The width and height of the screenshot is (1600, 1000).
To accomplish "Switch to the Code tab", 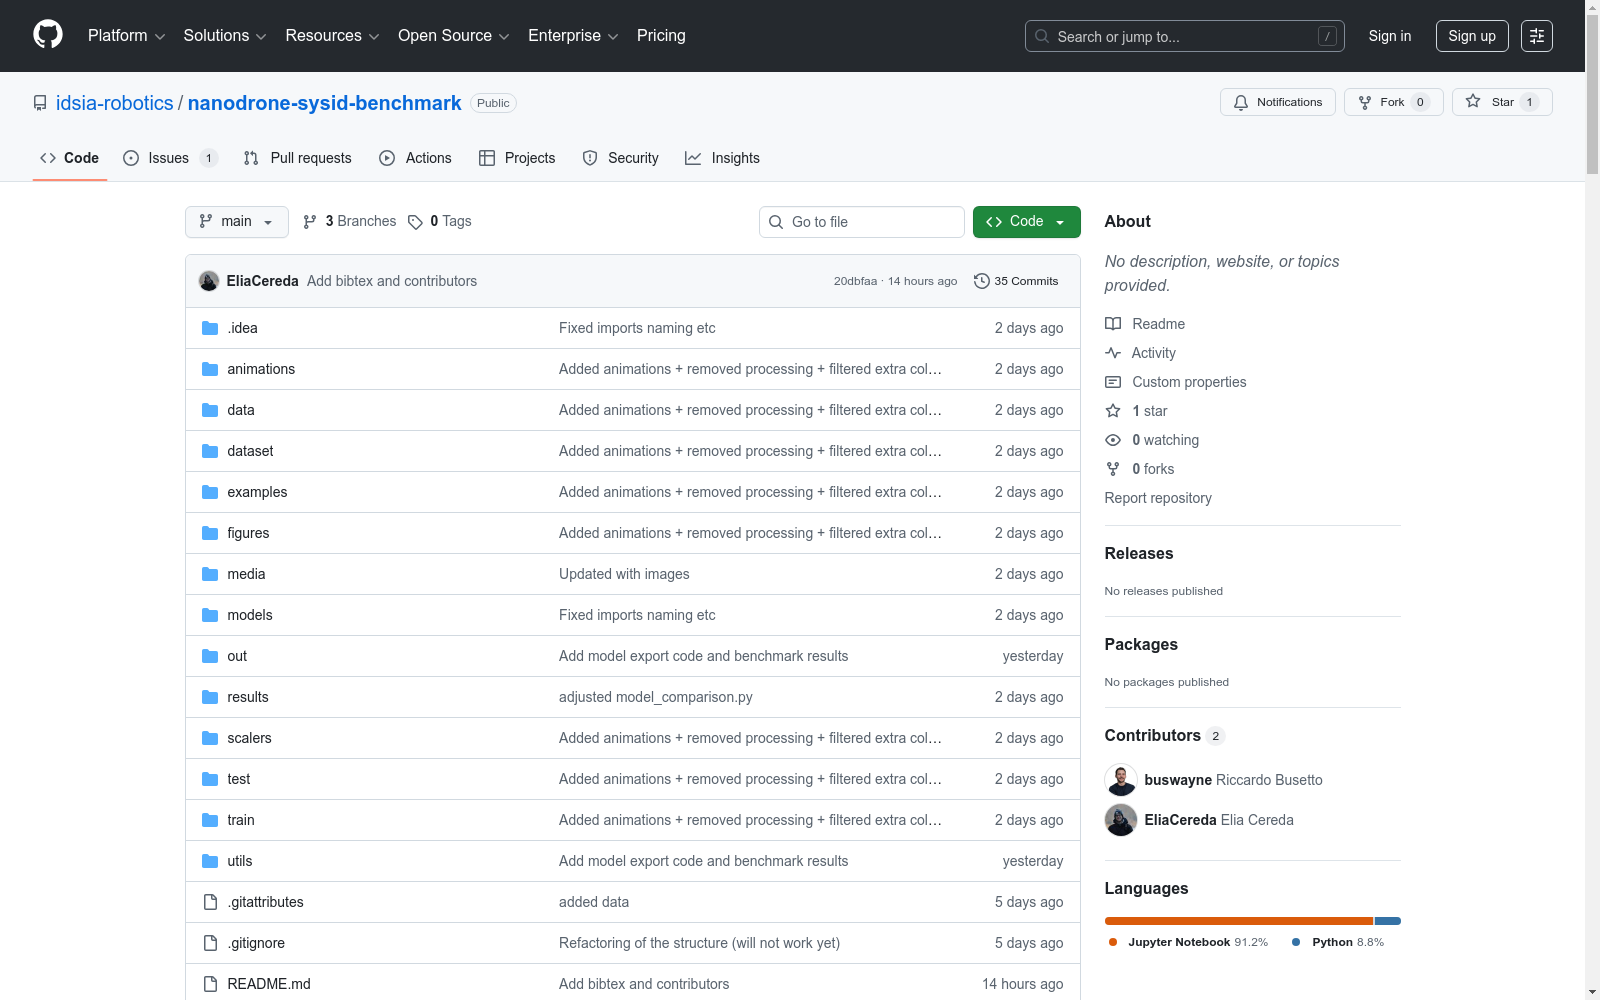I will [70, 158].
